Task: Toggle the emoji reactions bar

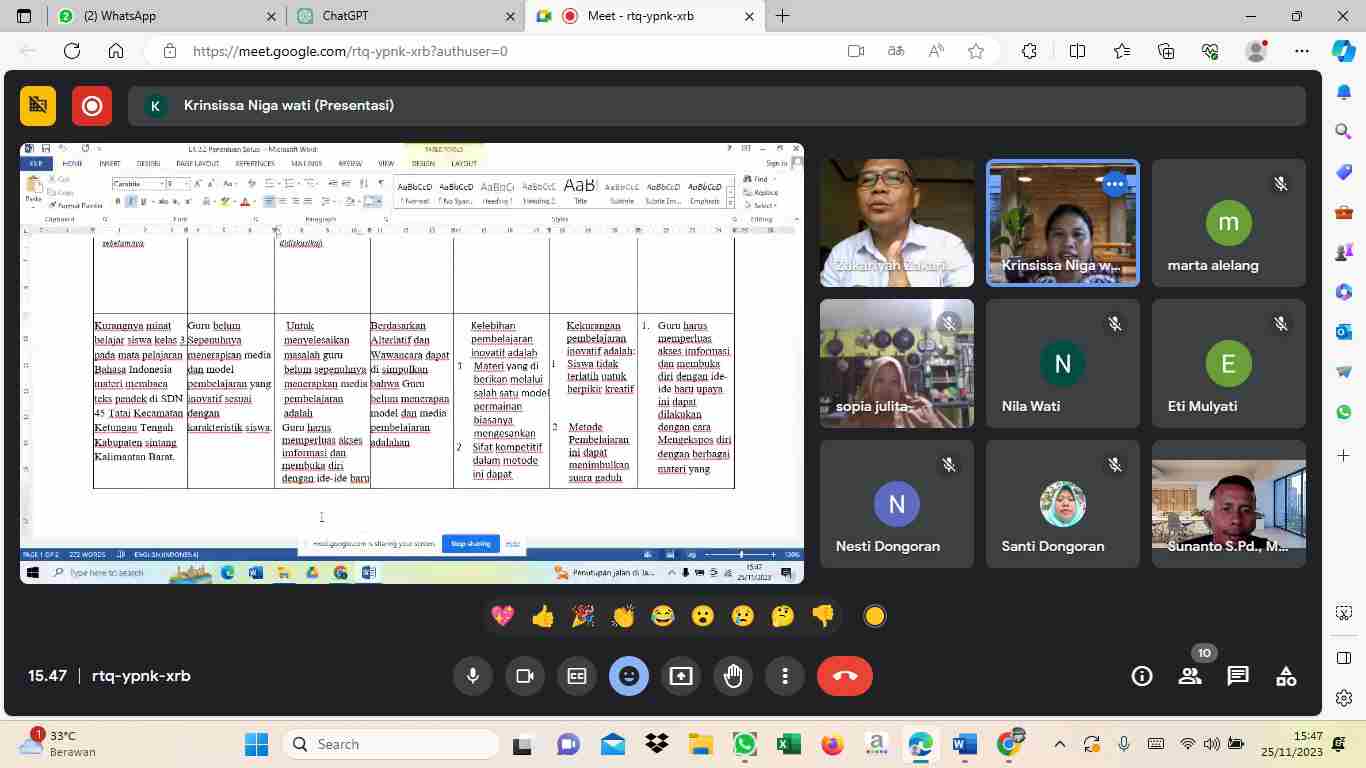Action: pos(629,676)
